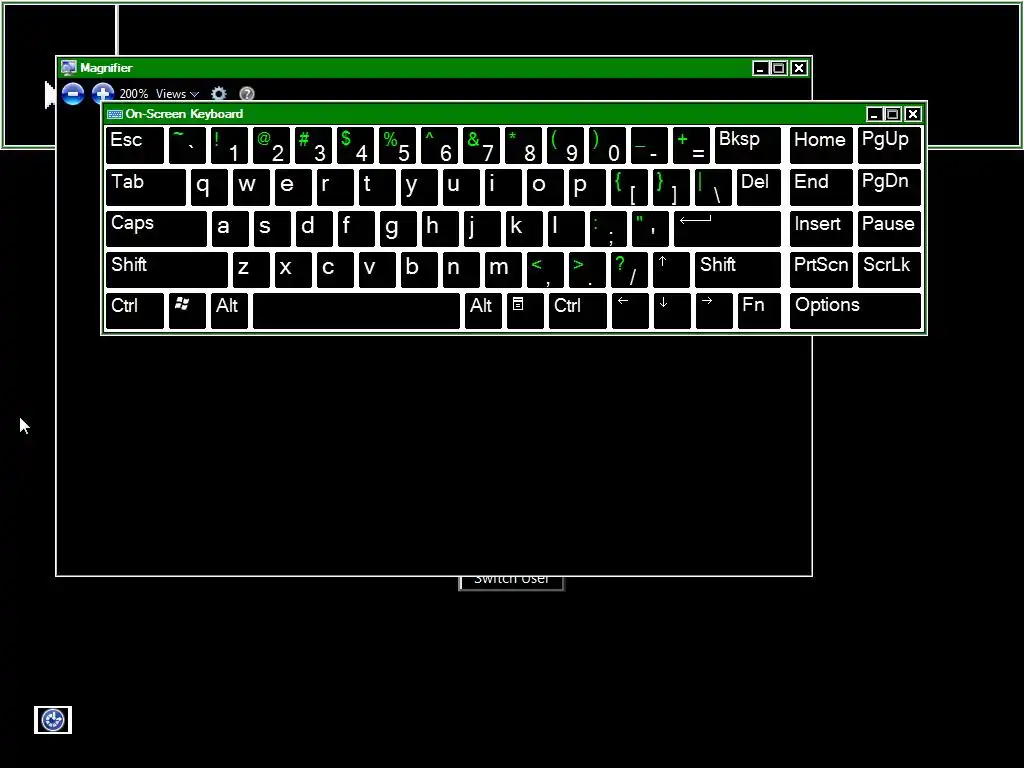Toggle the Caps lock key
This screenshot has width=1024, height=768.
(156, 229)
